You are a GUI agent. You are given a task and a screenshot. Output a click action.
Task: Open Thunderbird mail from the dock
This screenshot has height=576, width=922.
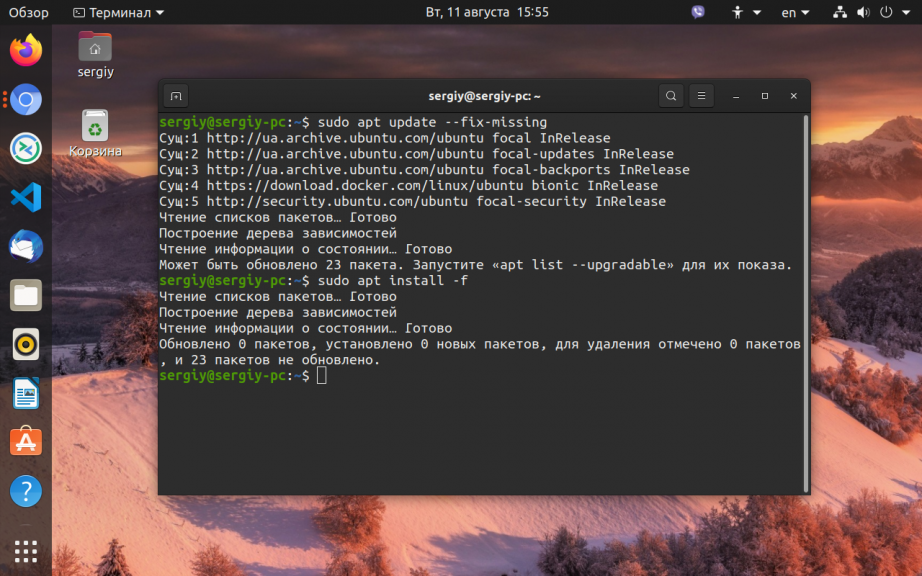click(26, 246)
